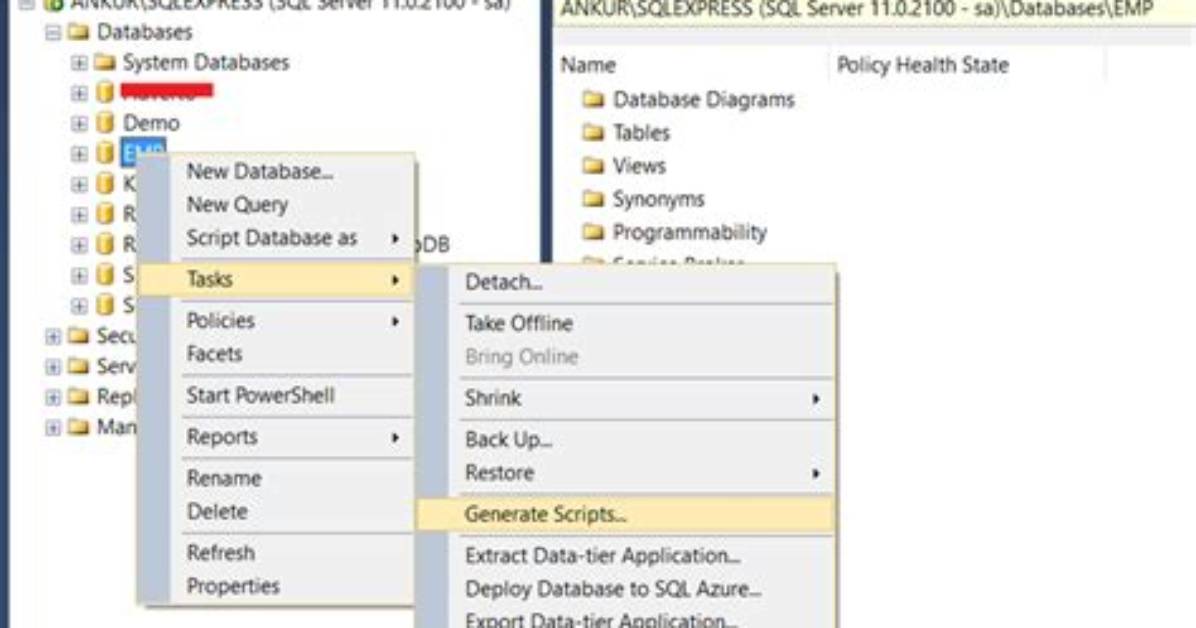Screen dimensions: 1196x628
Task: Click the Databases folder icon
Action: tap(78, 32)
